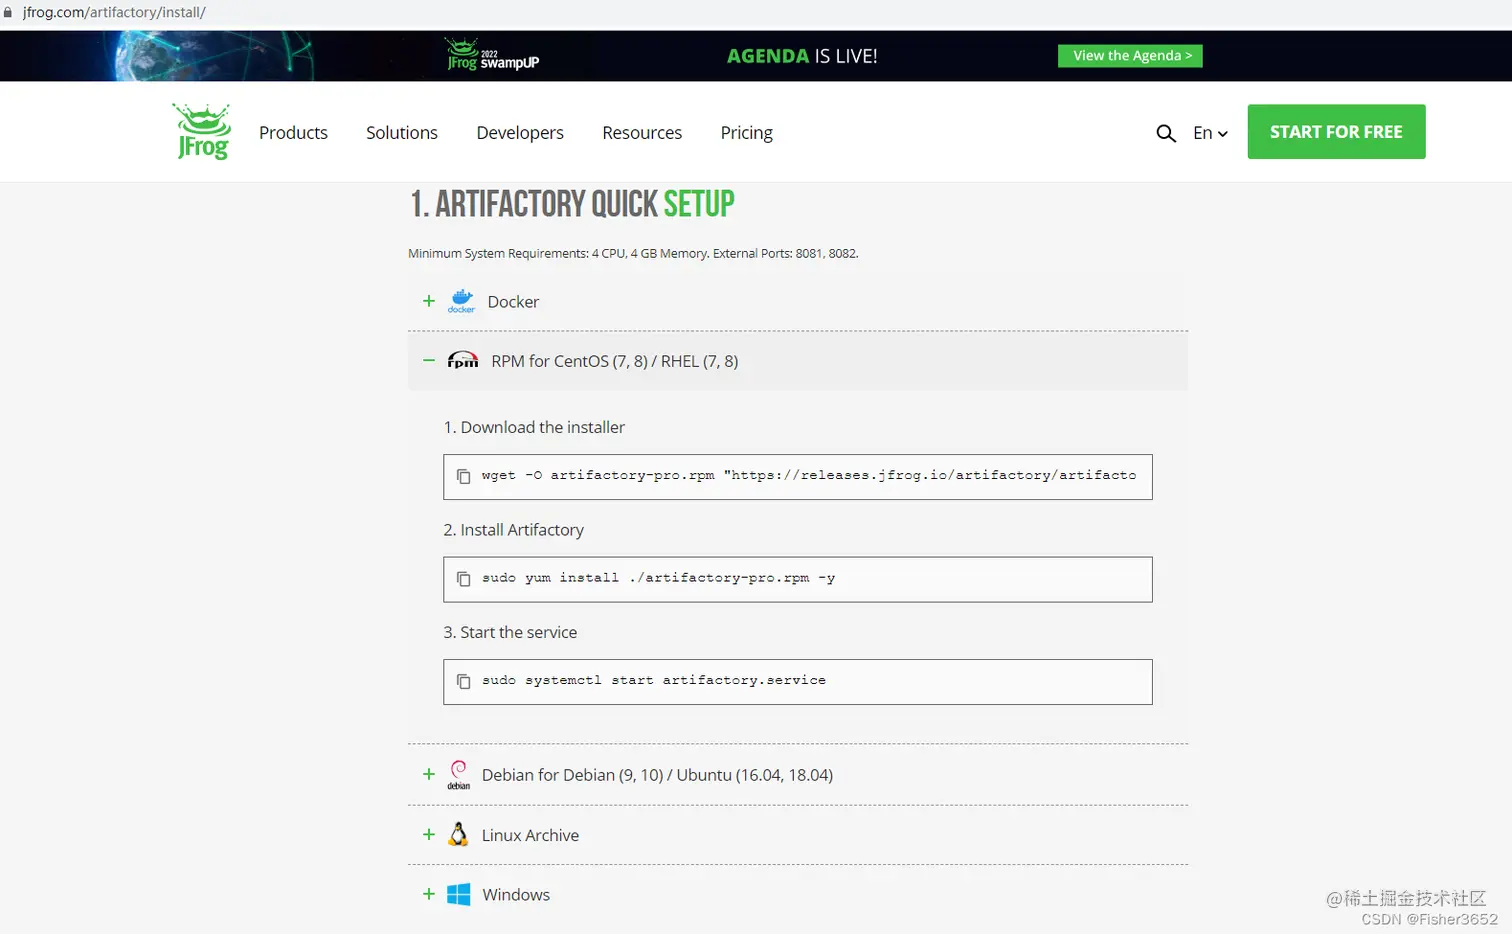This screenshot has height=934, width=1512.
Task: Expand the Docker section plus sign
Action: coord(428,301)
